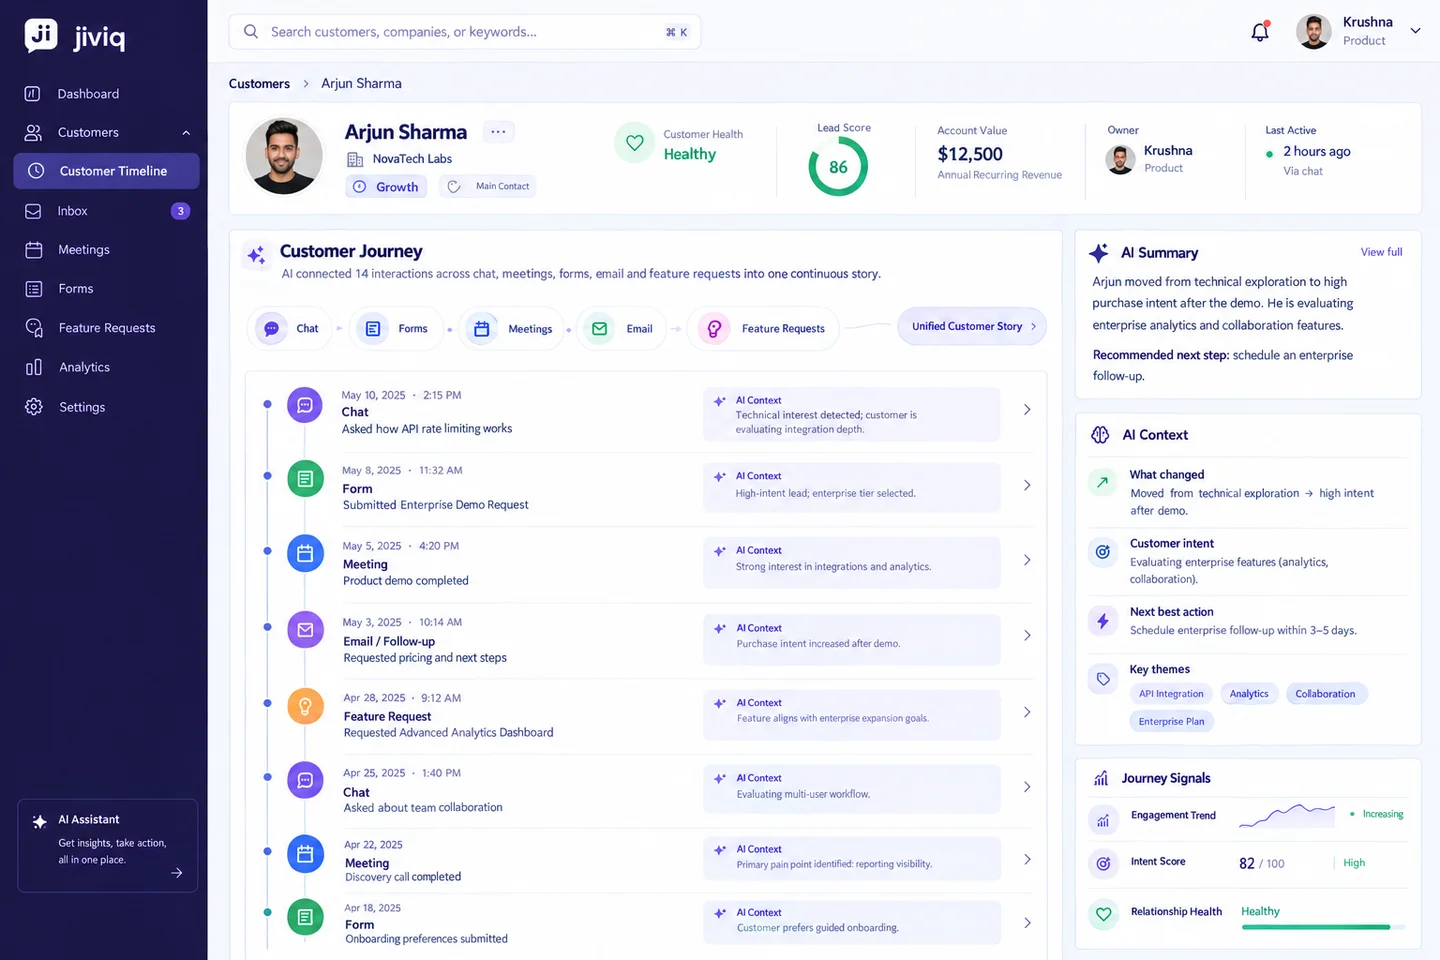
Task: Open more options for Arjun Sharma
Action: coord(498,132)
